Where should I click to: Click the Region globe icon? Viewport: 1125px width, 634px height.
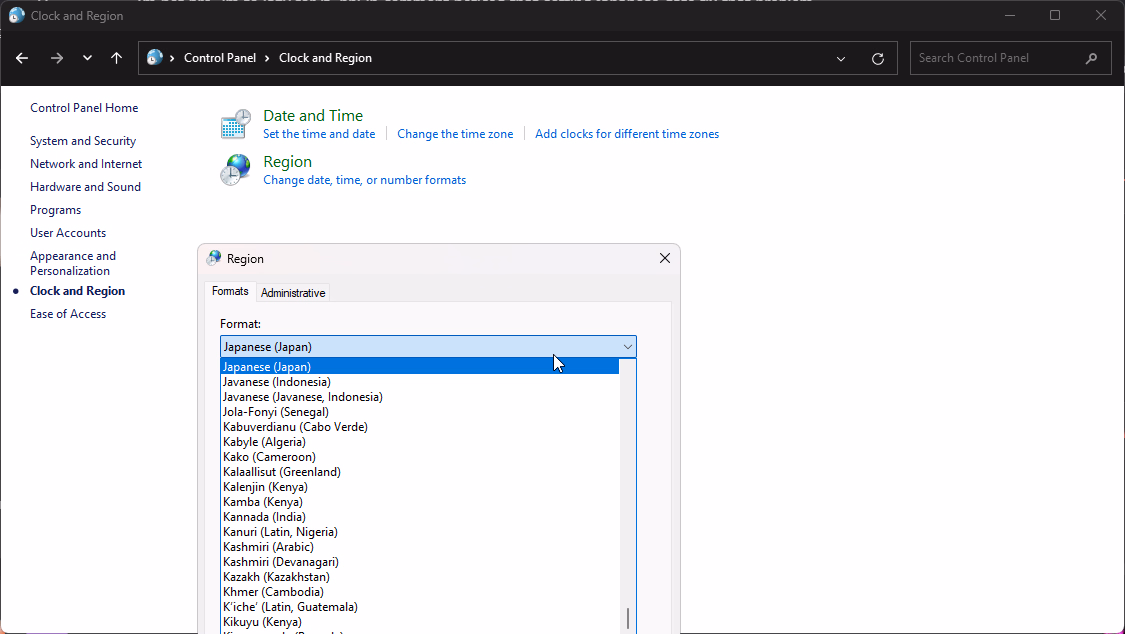click(235, 170)
